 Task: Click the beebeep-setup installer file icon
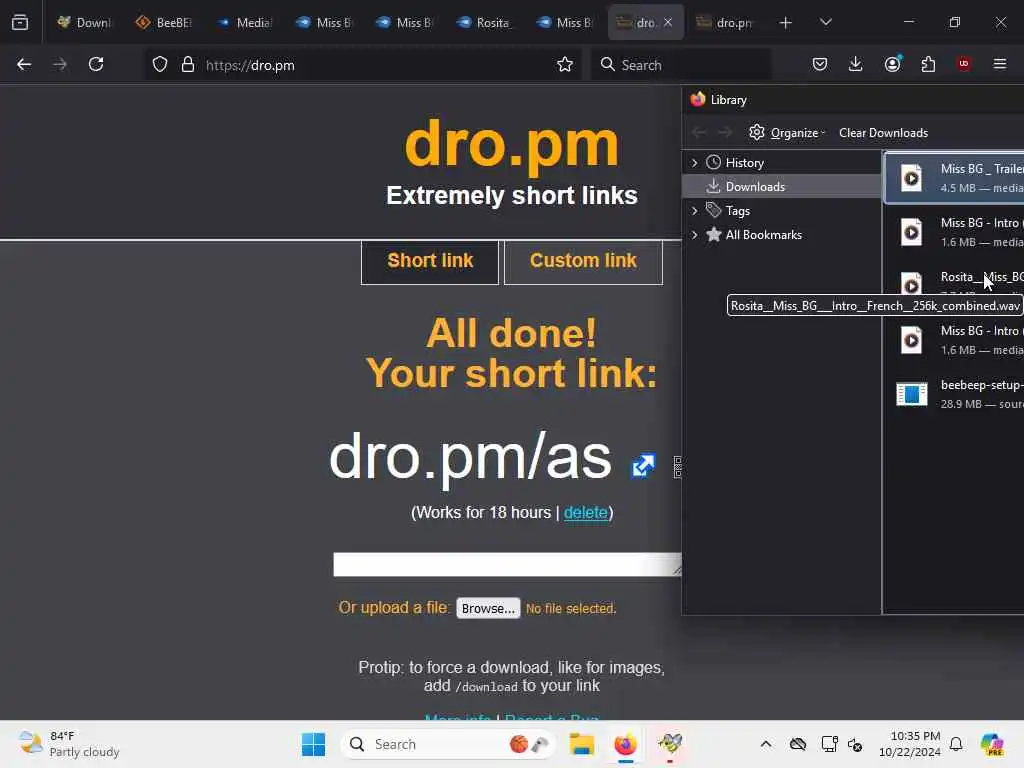click(x=912, y=394)
